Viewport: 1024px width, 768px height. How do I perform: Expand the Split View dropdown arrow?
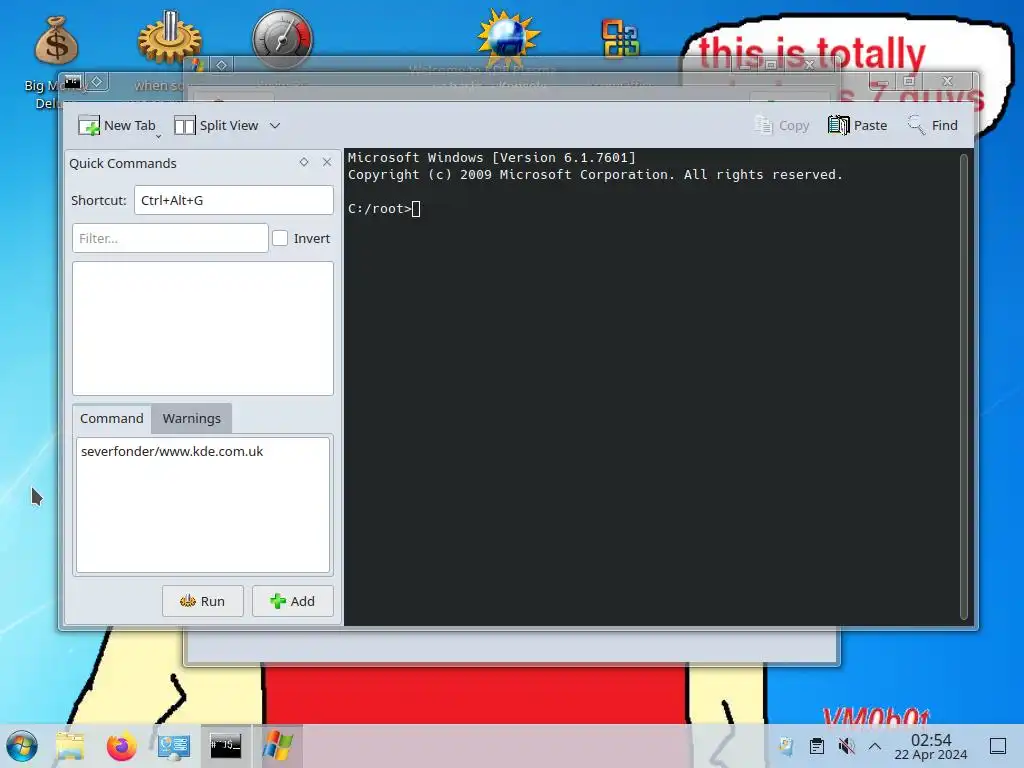[275, 125]
